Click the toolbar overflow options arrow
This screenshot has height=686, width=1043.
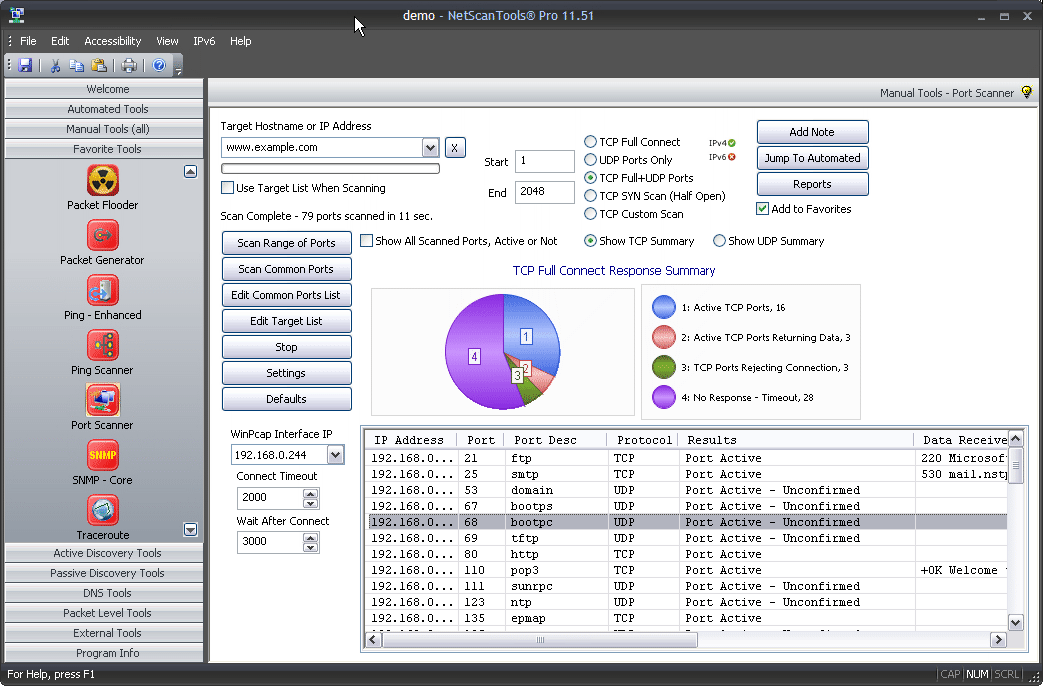[x=178, y=67]
